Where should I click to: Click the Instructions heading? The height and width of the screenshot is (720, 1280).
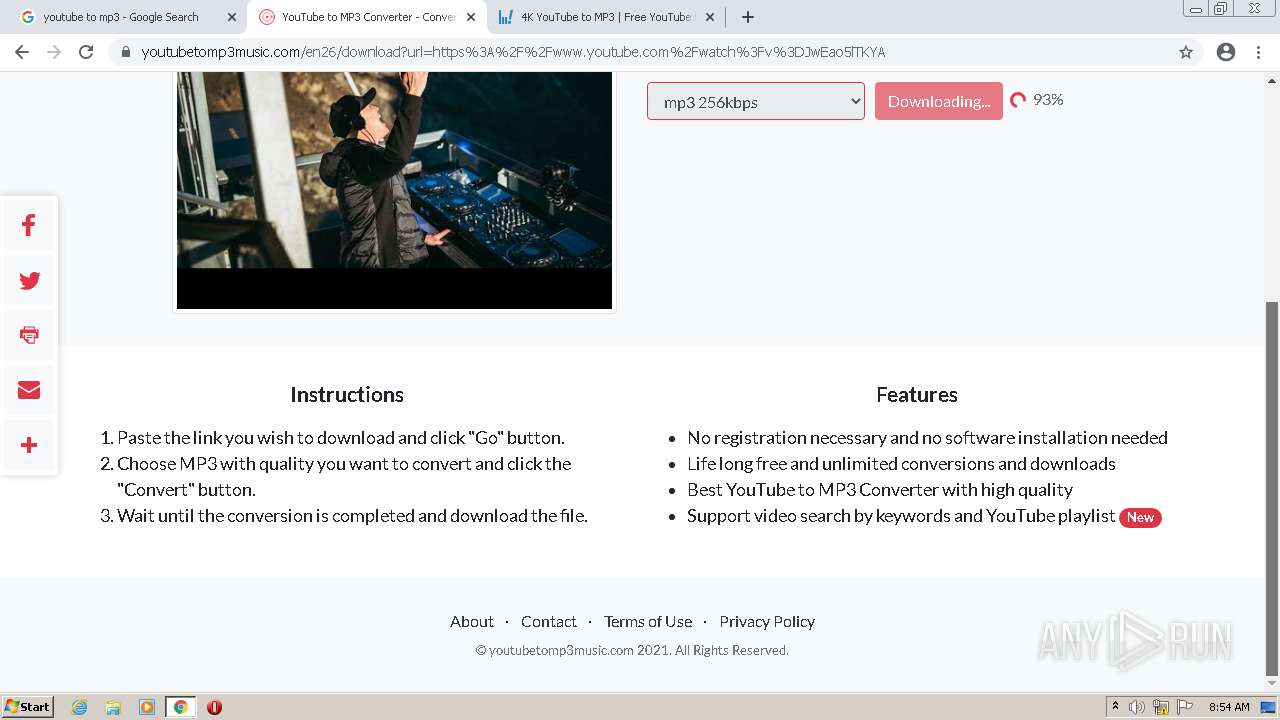pos(347,394)
